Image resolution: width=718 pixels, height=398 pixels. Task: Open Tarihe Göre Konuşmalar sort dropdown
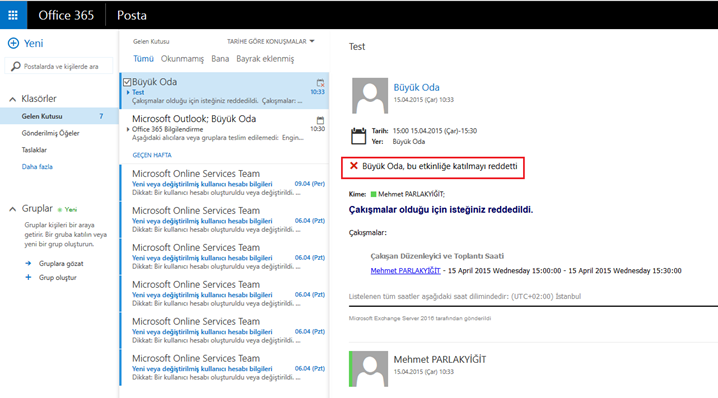click(x=271, y=41)
